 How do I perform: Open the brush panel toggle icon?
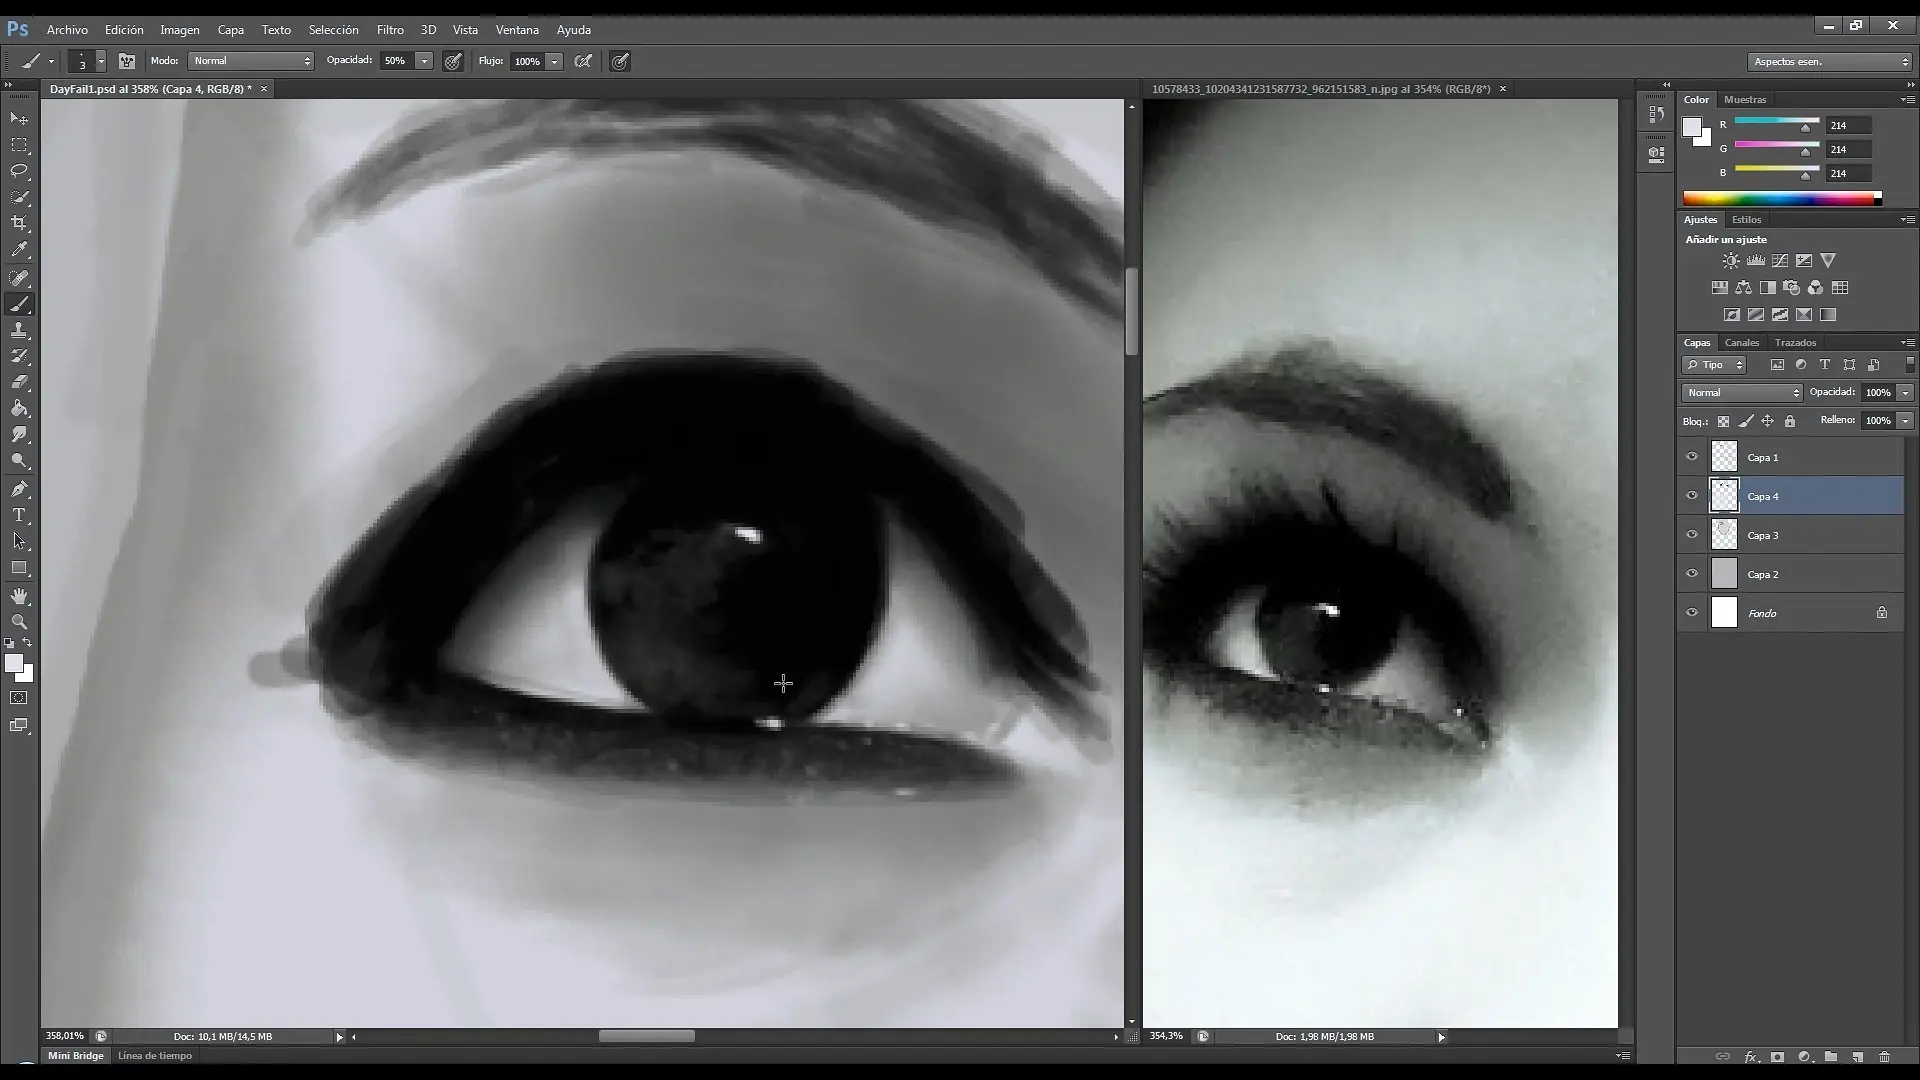tap(127, 61)
